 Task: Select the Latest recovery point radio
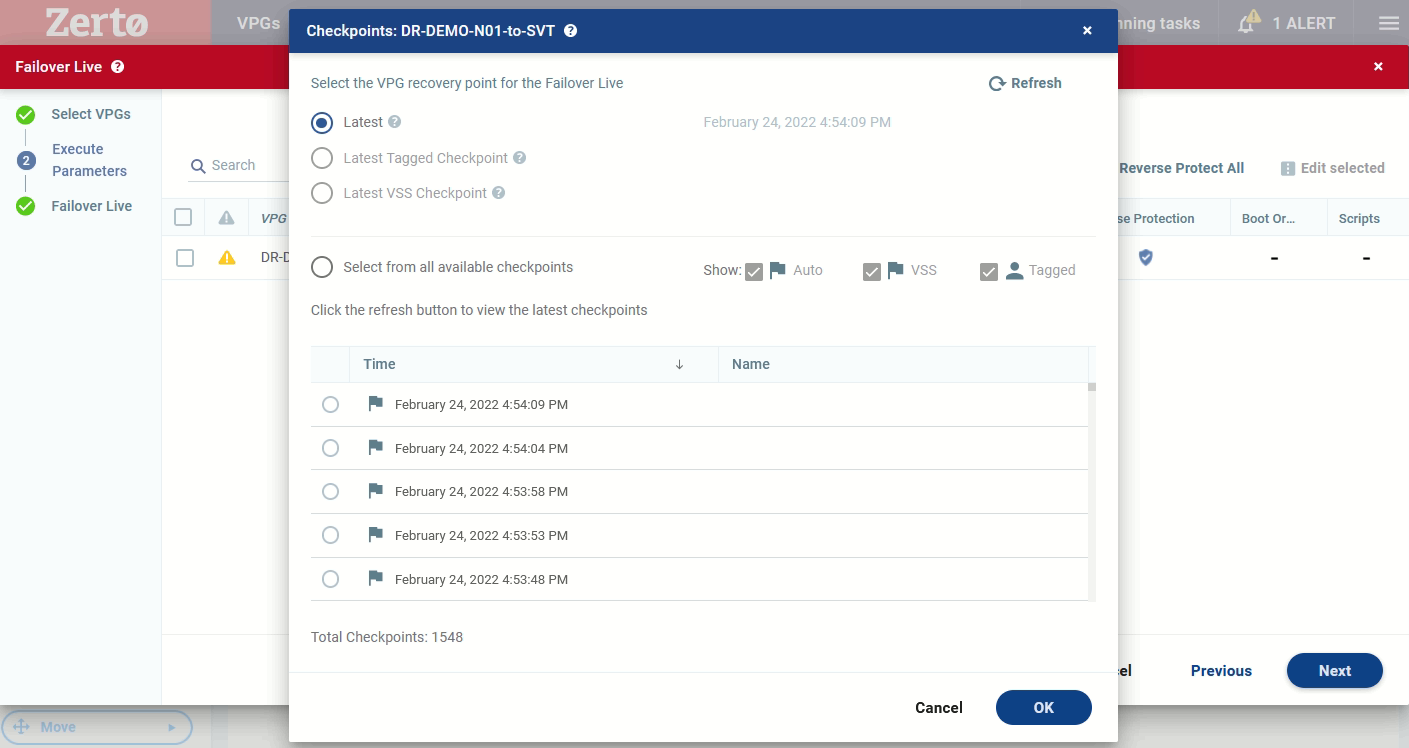322,122
